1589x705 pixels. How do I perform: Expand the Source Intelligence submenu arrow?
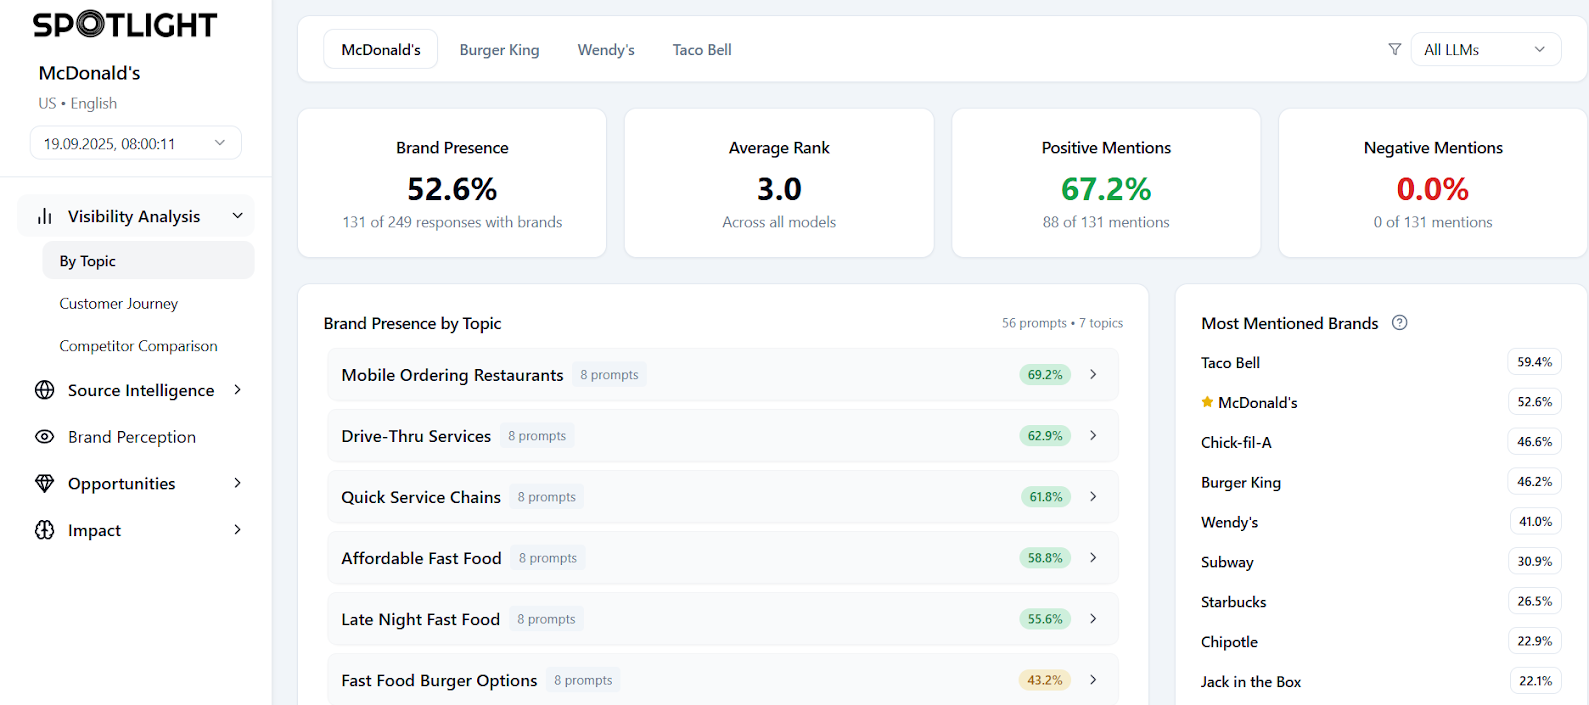[238, 390]
